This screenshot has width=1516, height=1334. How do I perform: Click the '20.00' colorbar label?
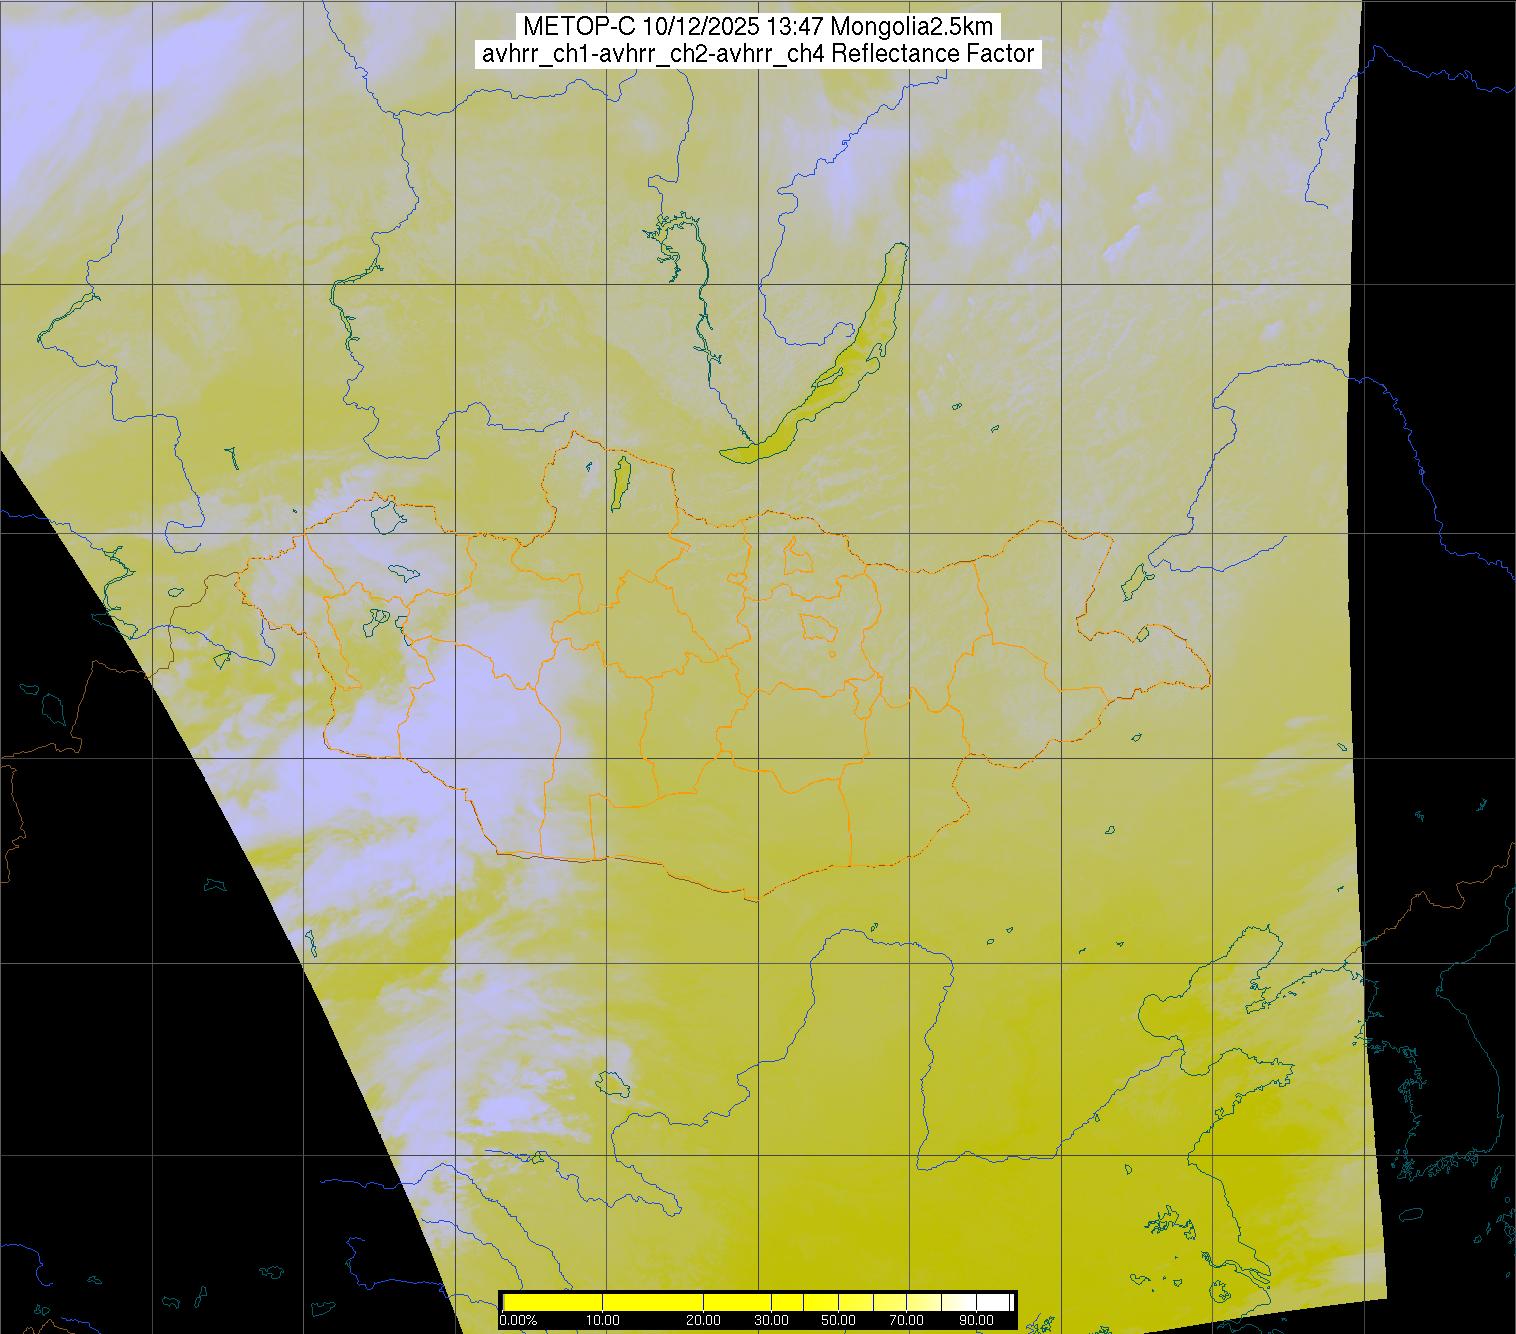coord(703,1322)
